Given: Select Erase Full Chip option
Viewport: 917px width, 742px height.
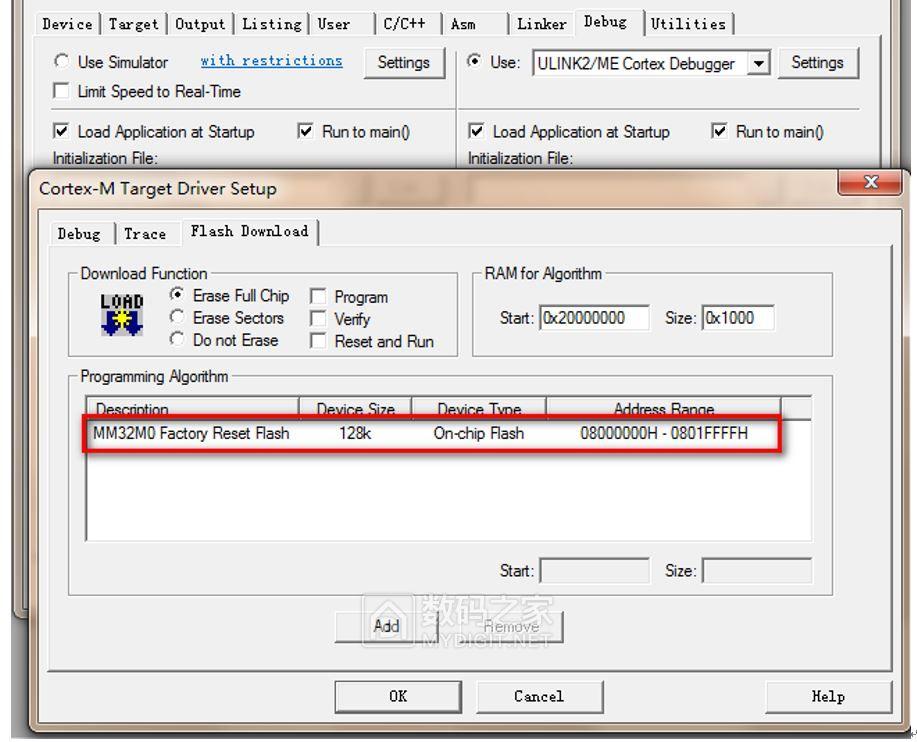Looking at the screenshot, I should point(177,295).
